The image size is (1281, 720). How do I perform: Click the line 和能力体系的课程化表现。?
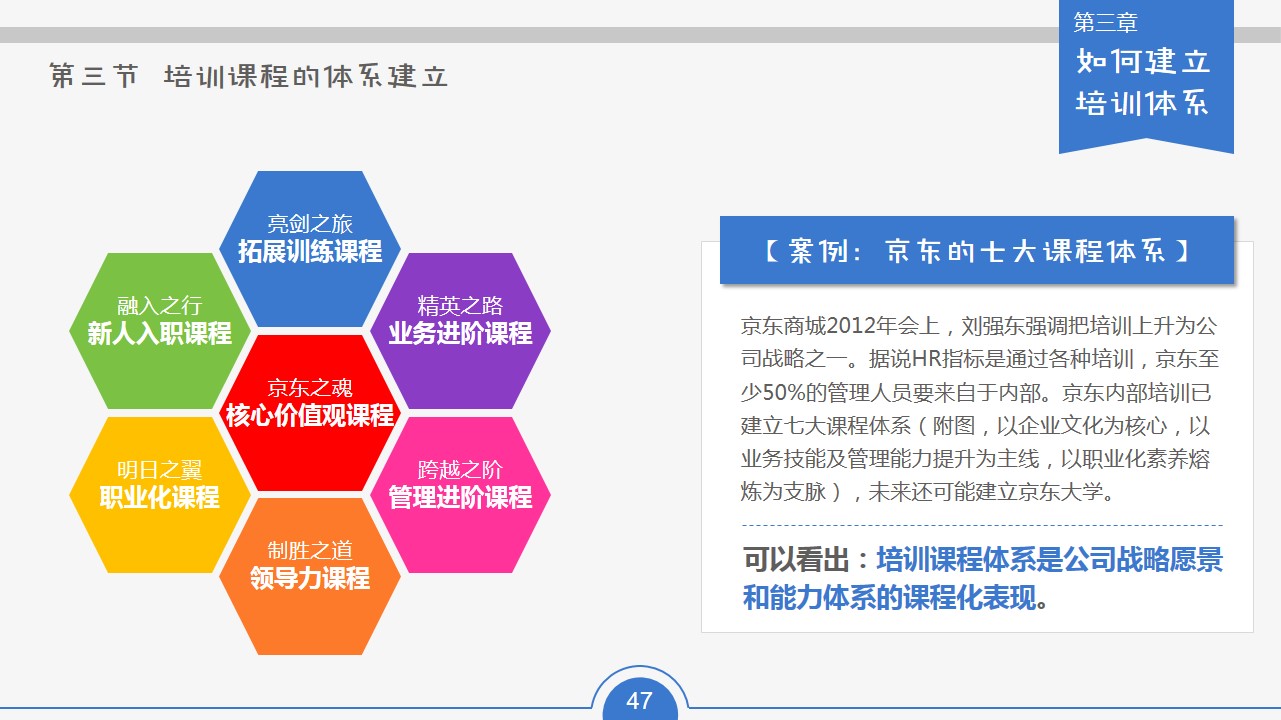pos(897,598)
